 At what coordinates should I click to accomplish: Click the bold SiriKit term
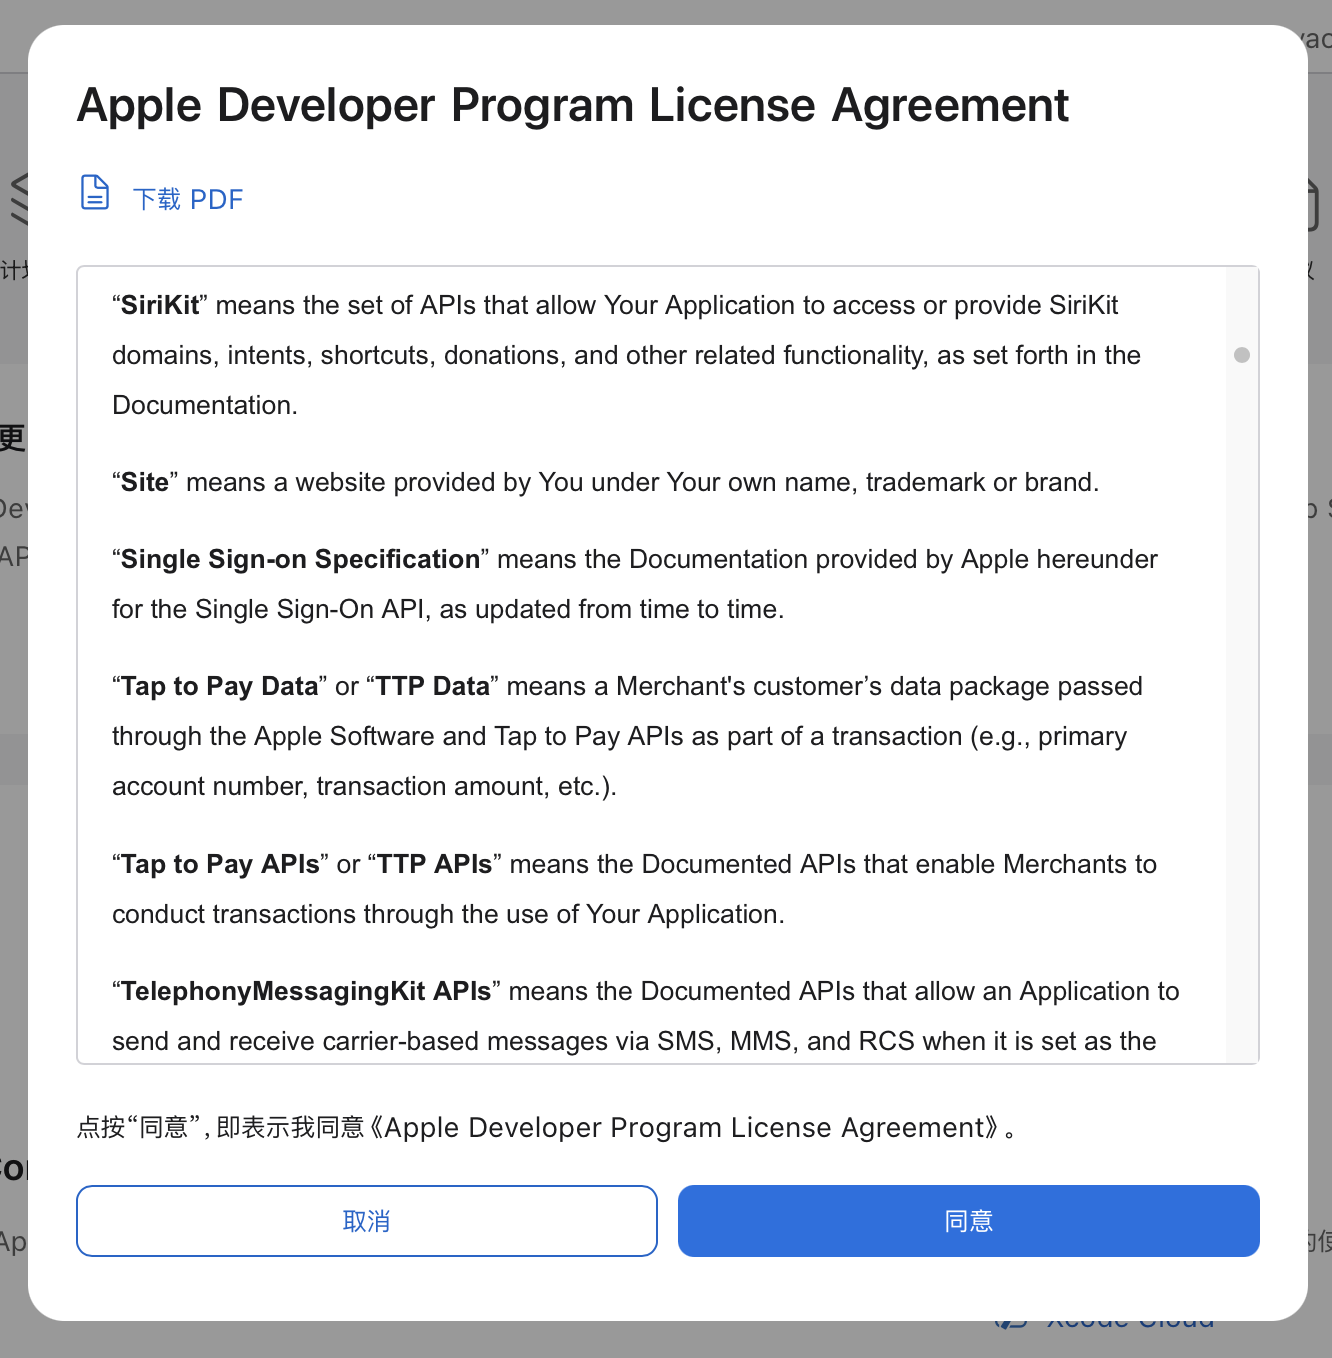pyautogui.click(x=160, y=306)
